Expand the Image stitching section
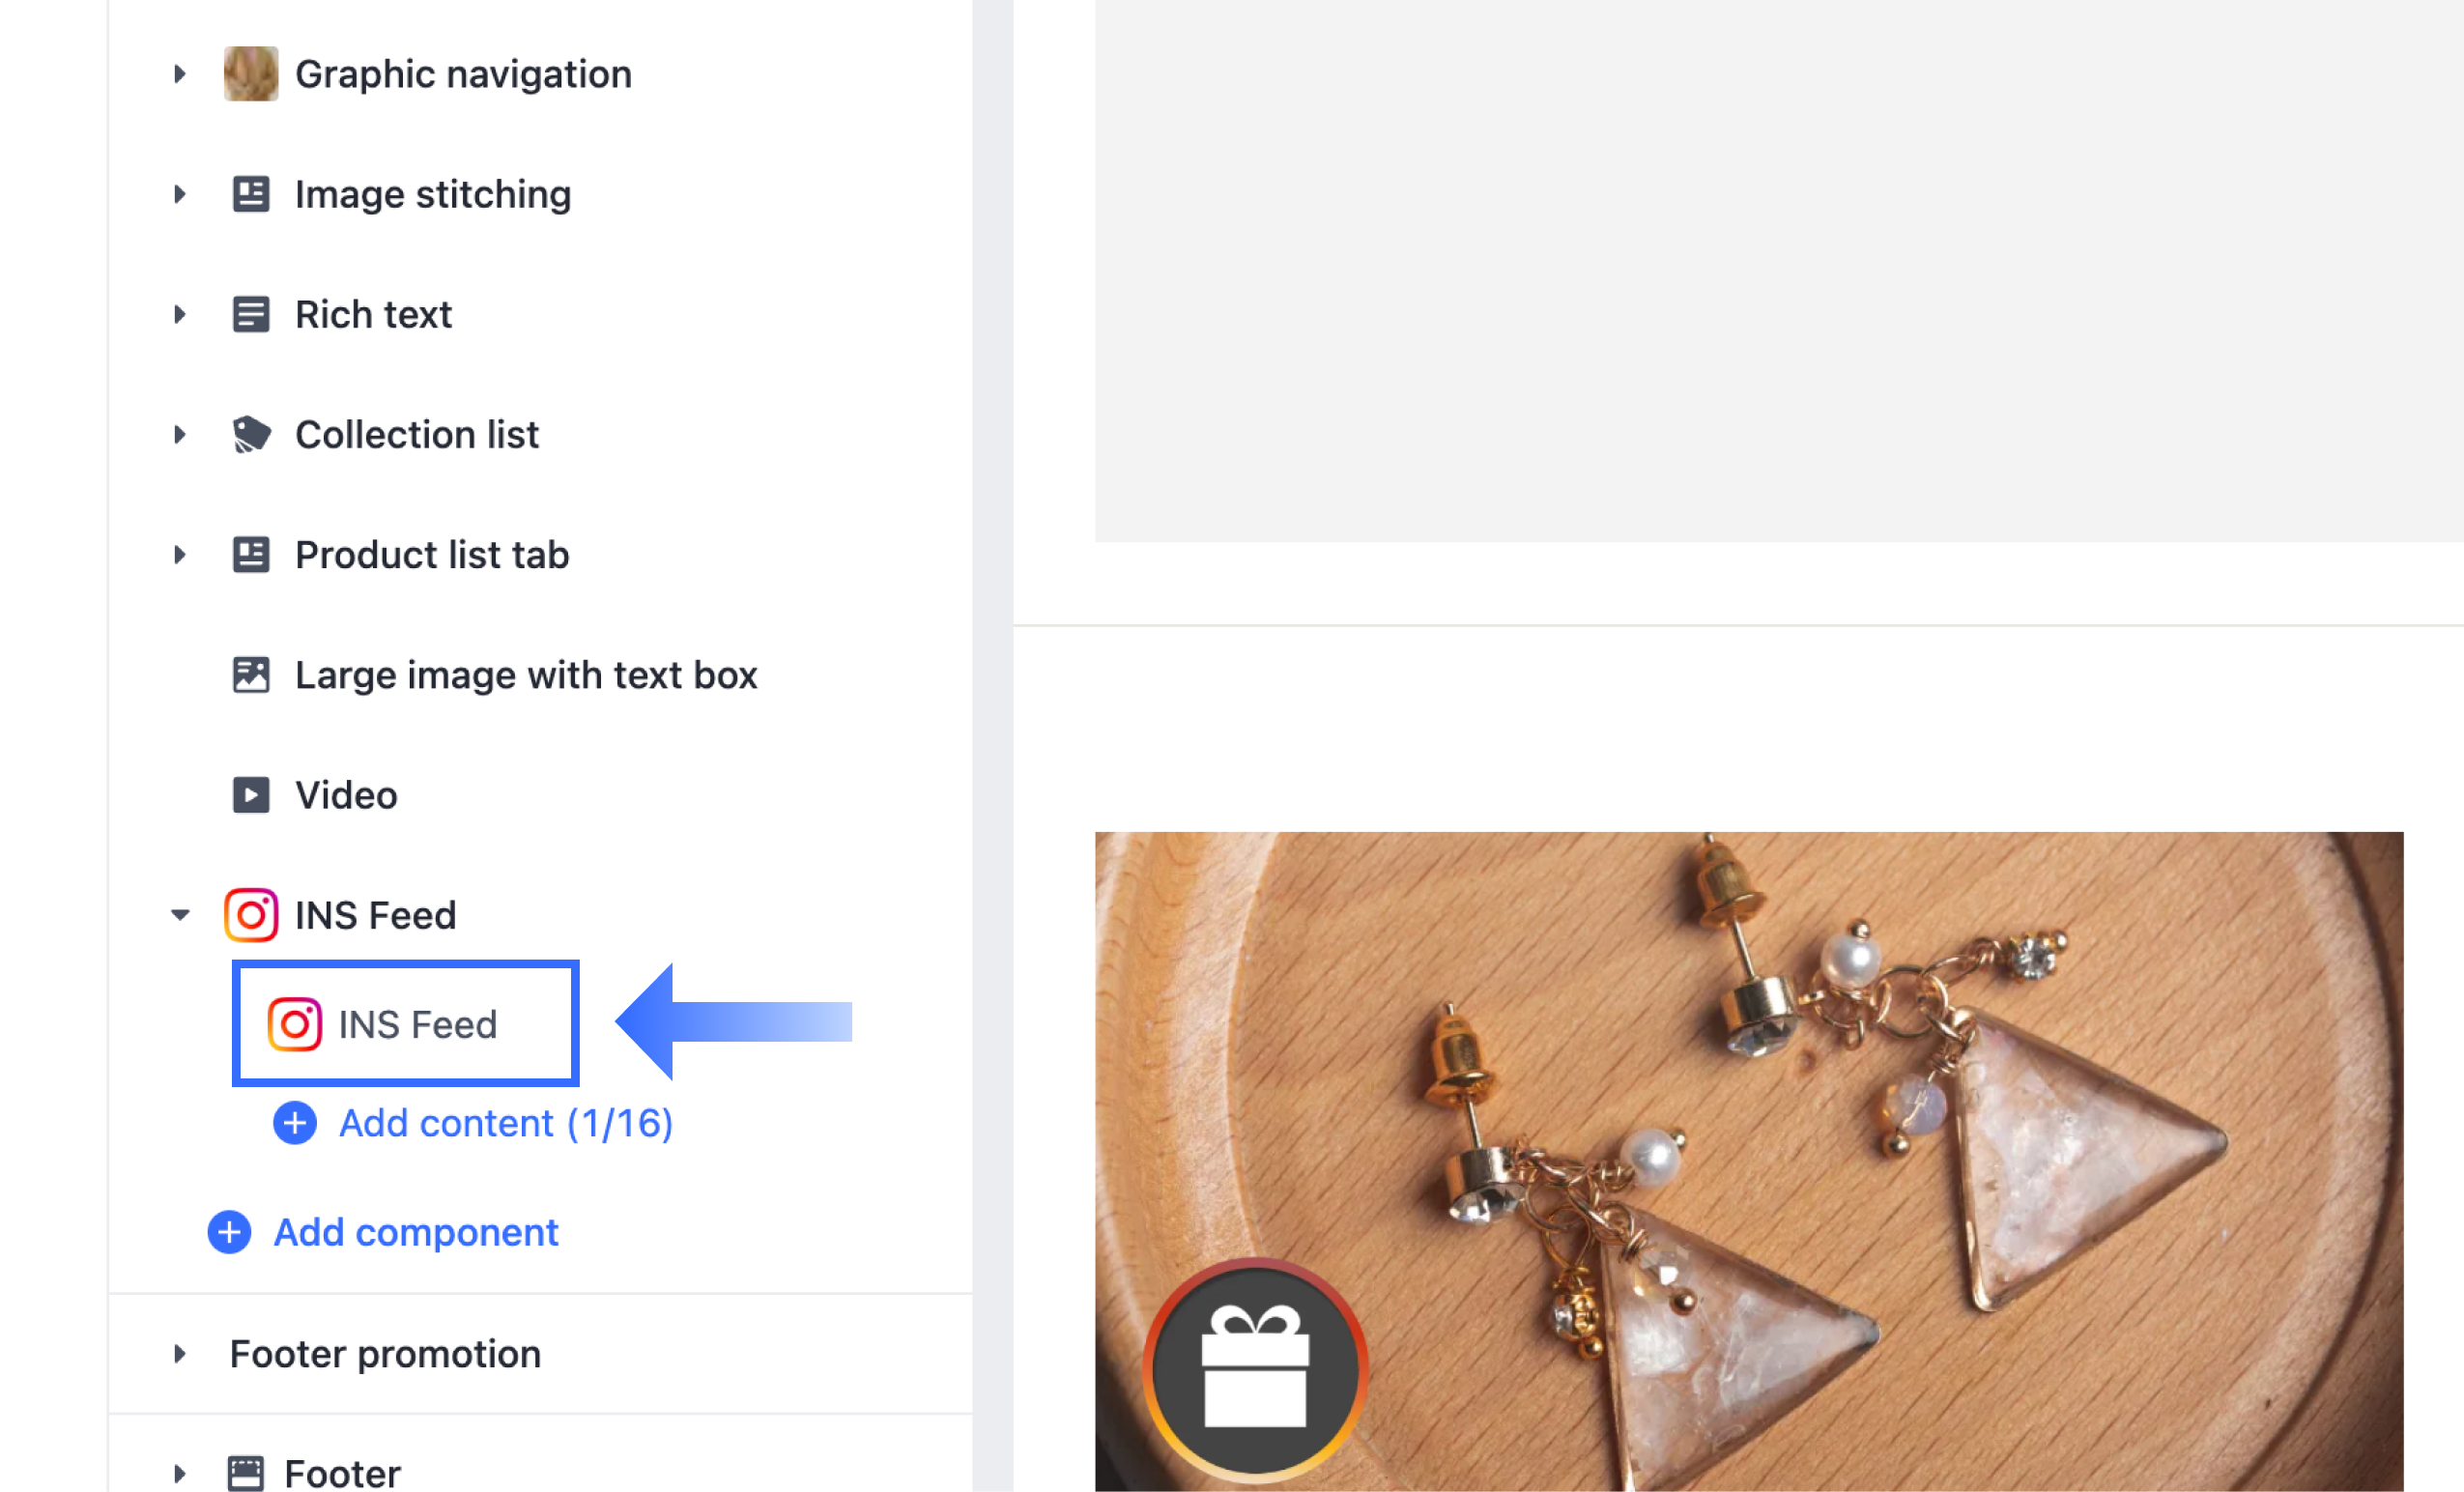Image resolution: width=2464 pixels, height=1492 pixels. click(x=180, y=194)
